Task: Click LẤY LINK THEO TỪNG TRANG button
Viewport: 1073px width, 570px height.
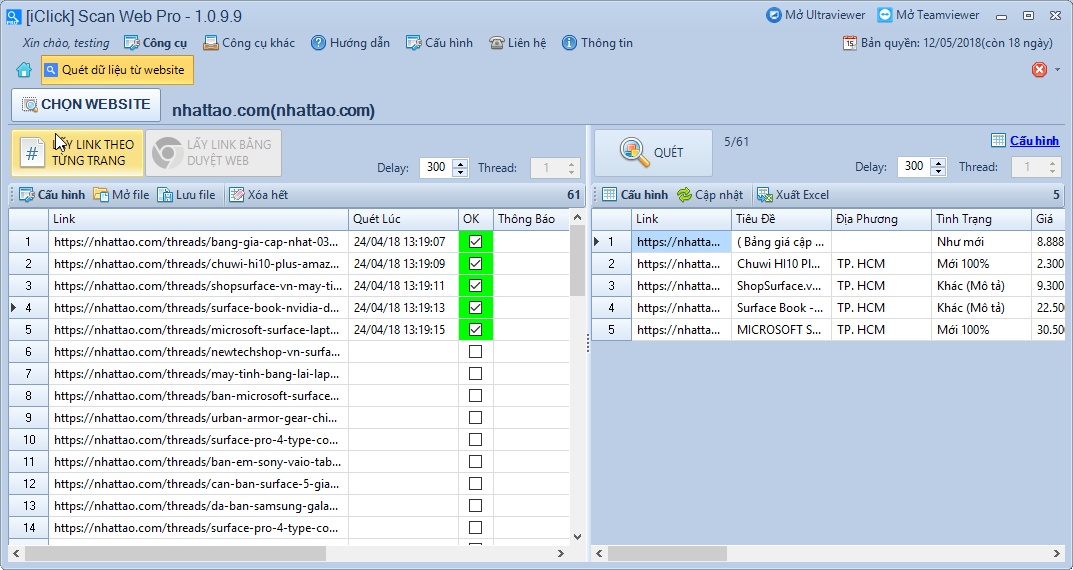Action: [77, 153]
